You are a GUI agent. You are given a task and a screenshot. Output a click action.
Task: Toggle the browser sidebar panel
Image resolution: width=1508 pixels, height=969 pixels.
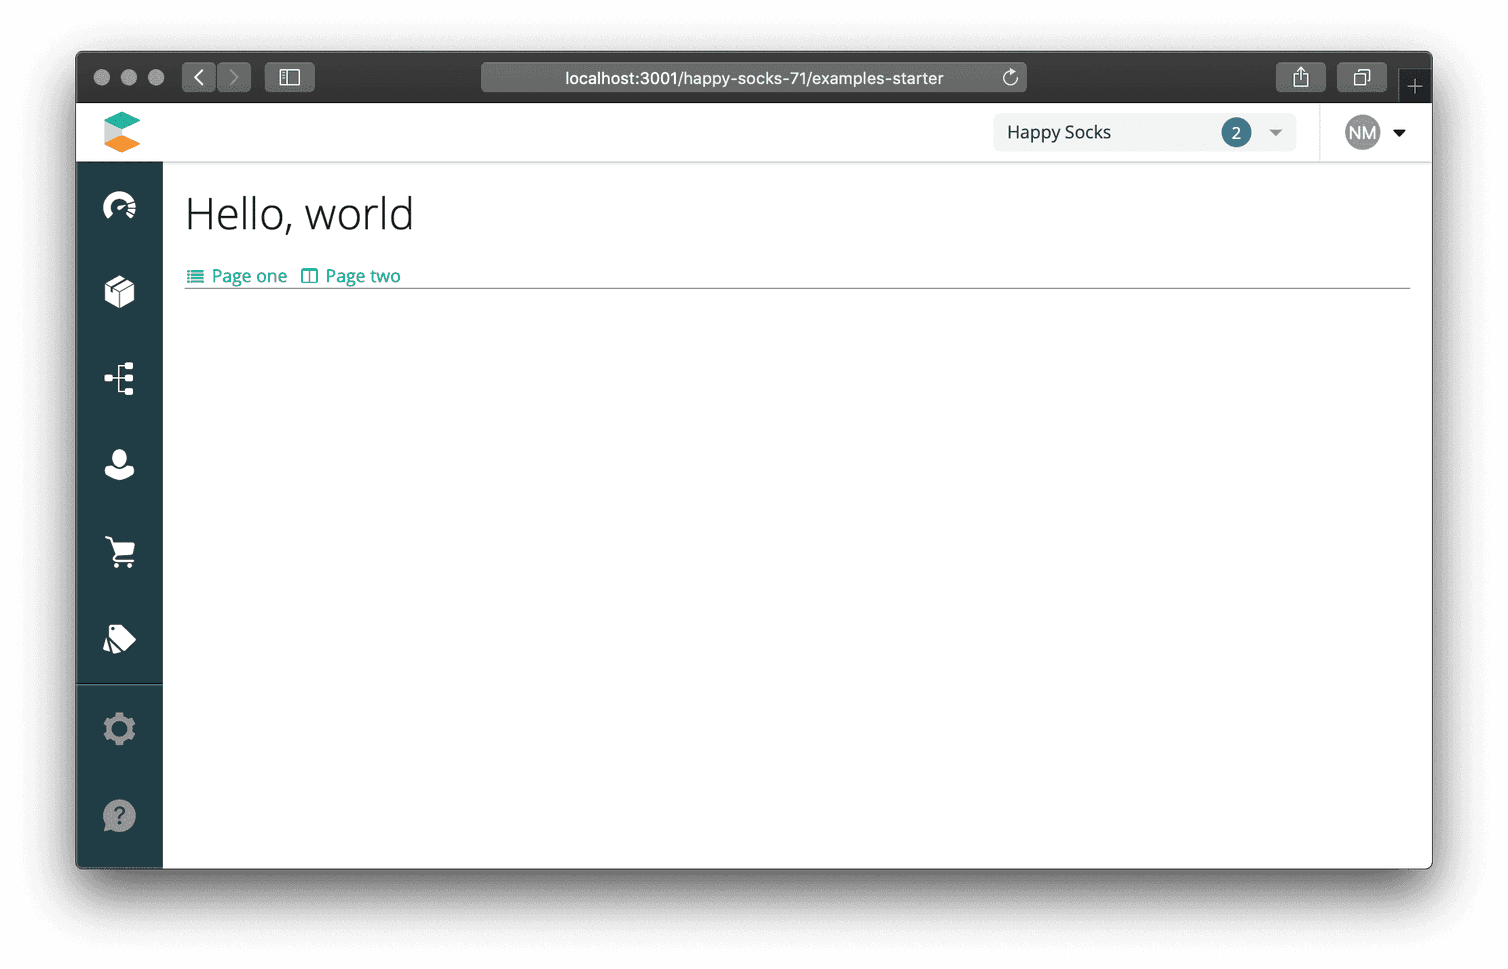tap(289, 77)
